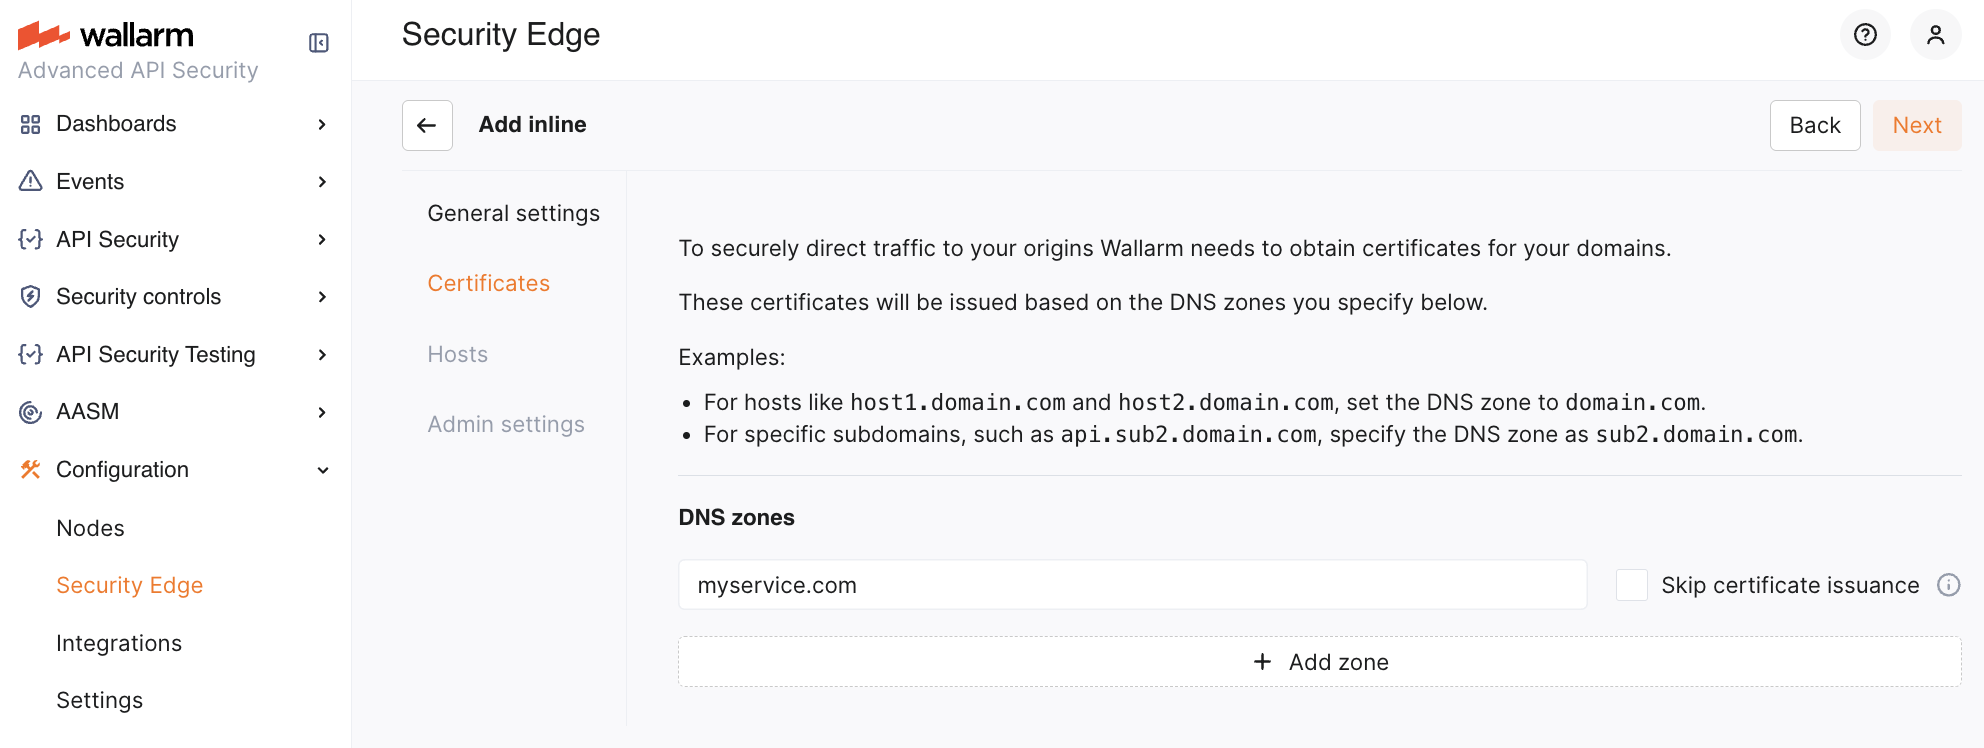The image size is (1984, 748).
Task: Click the AASM radar icon
Action: 31,412
